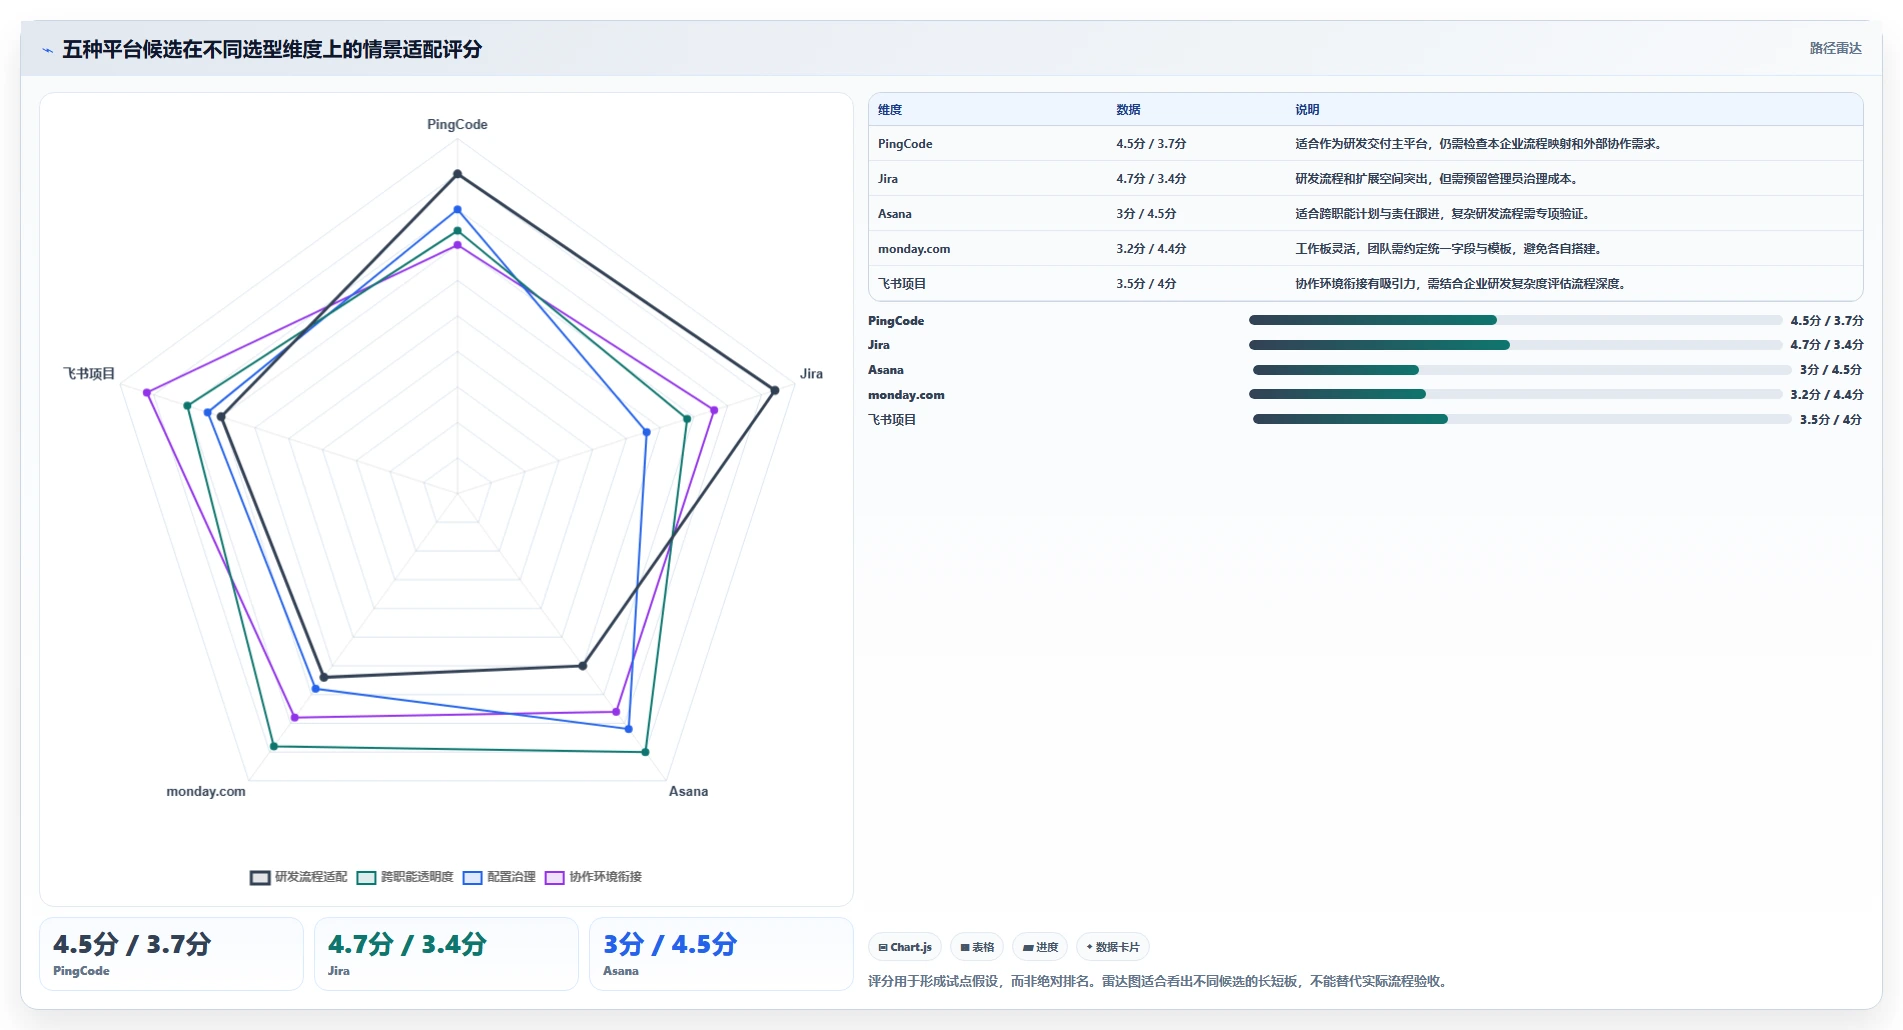Click the 路径雷达 label in header
1903x1030 pixels.
coord(1835,48)
